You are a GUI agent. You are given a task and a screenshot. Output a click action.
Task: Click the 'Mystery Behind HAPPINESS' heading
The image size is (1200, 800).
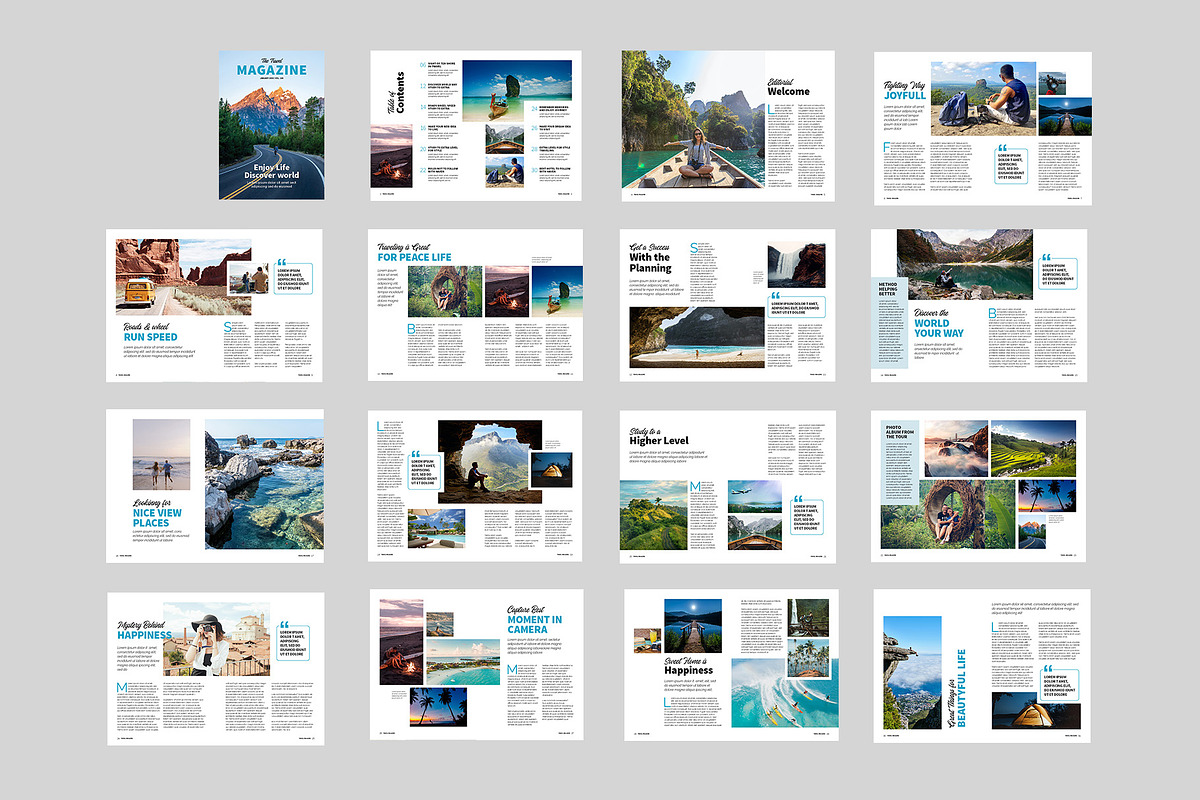pyautogui.click(x=144, y=629)
